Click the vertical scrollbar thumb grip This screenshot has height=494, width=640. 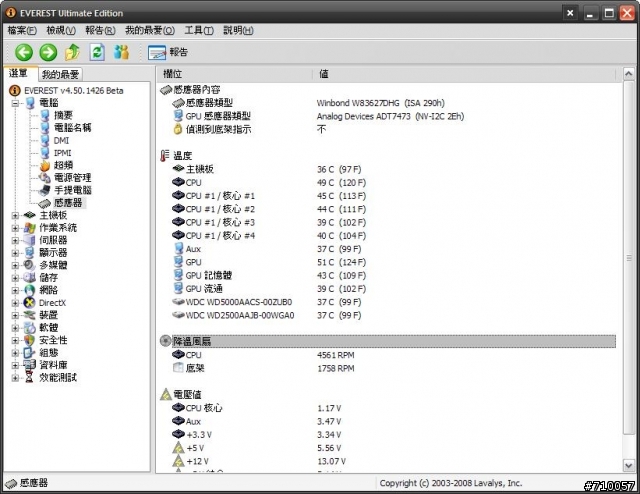tap(629, 258)
